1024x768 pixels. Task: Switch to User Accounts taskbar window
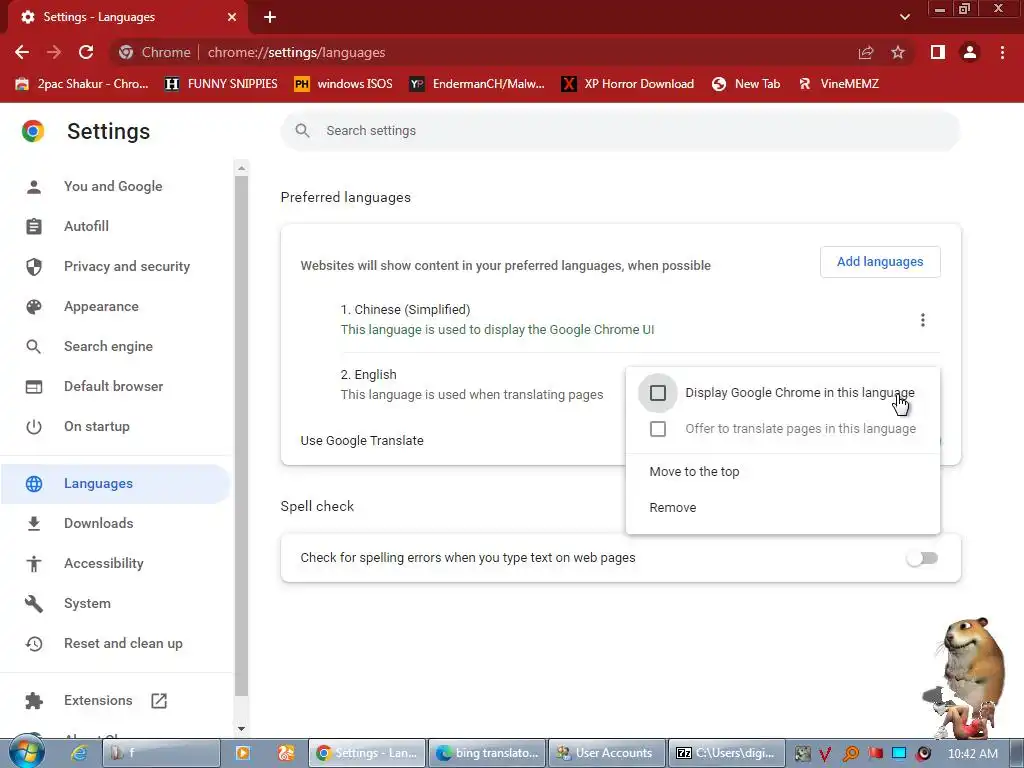click(607, 753)
